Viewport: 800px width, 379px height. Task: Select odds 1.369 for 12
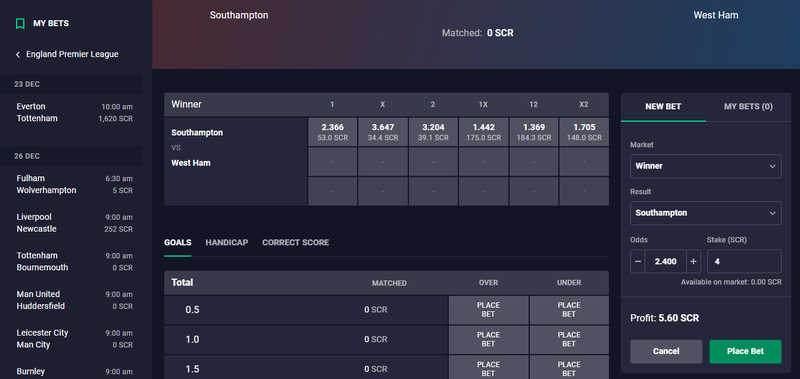point(534,132)
